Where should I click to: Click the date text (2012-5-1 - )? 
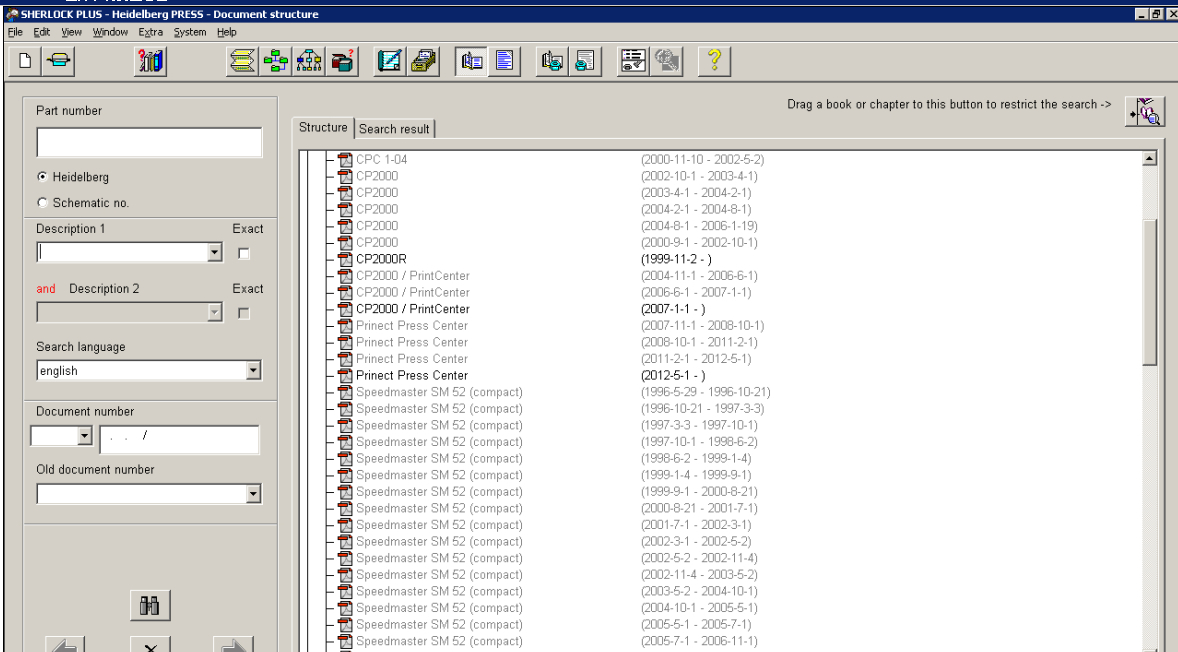pyautogui.click(x=673, y=376)
